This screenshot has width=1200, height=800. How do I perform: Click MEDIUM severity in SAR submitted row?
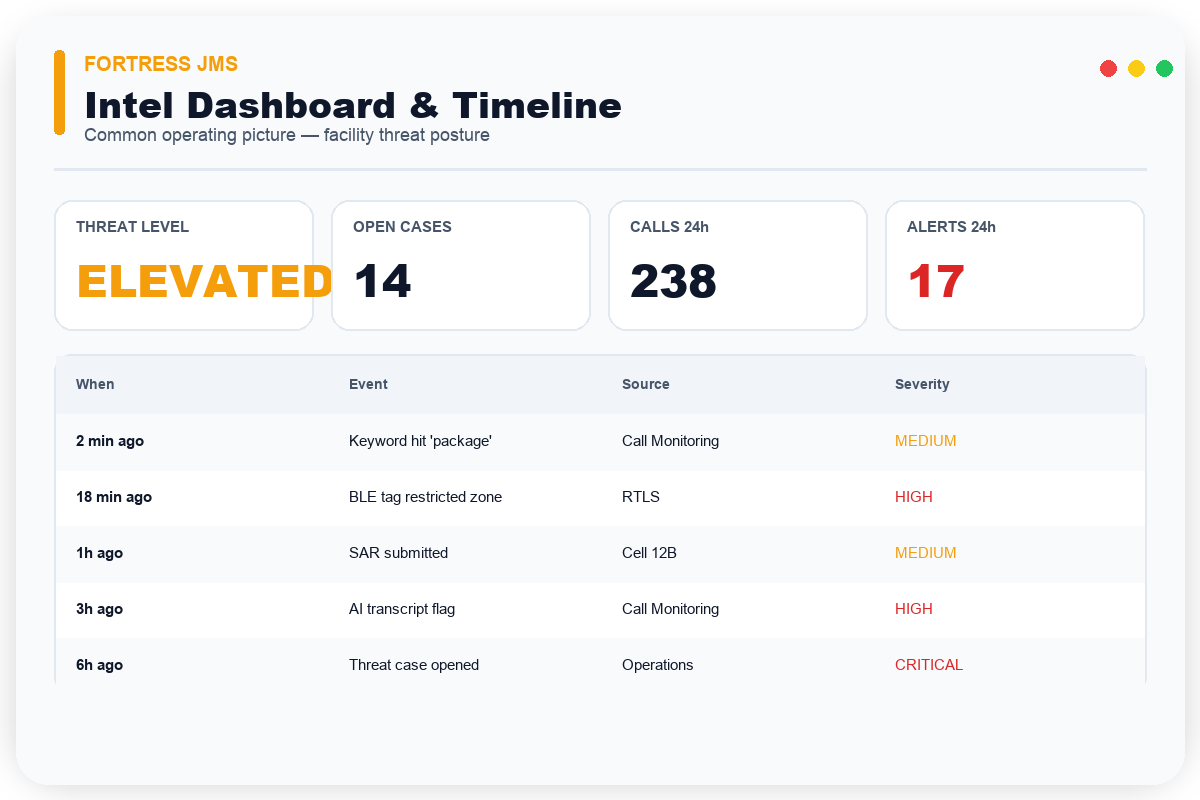pos(926,553)
